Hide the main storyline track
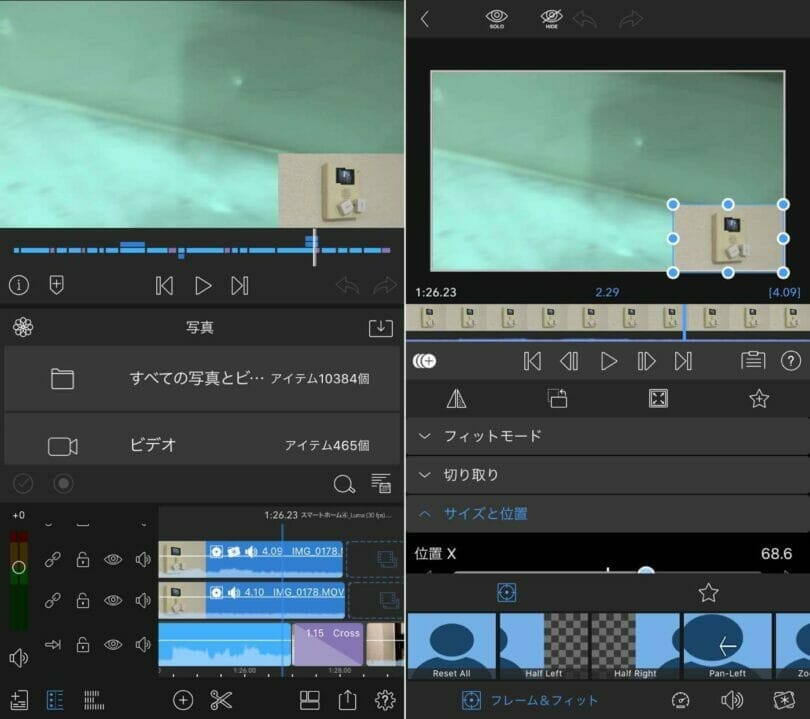Image resolution: width=810 pixels, height=719 pixels. coord(113,645)
